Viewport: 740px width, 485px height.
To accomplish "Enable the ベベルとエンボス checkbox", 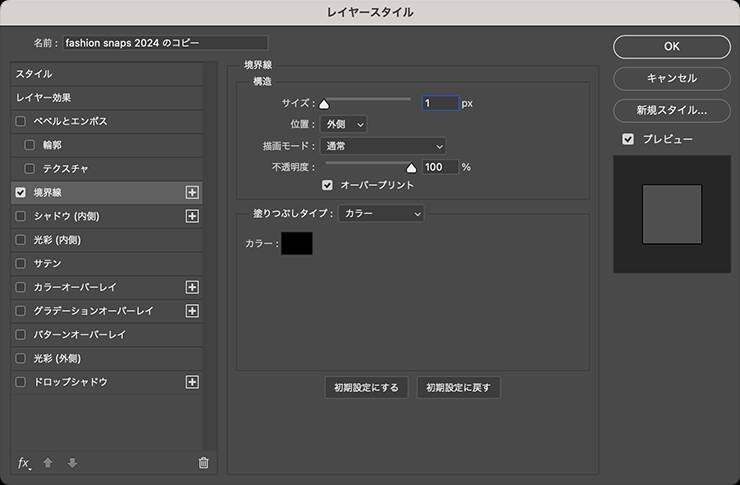I will click(x=21, y=121).
